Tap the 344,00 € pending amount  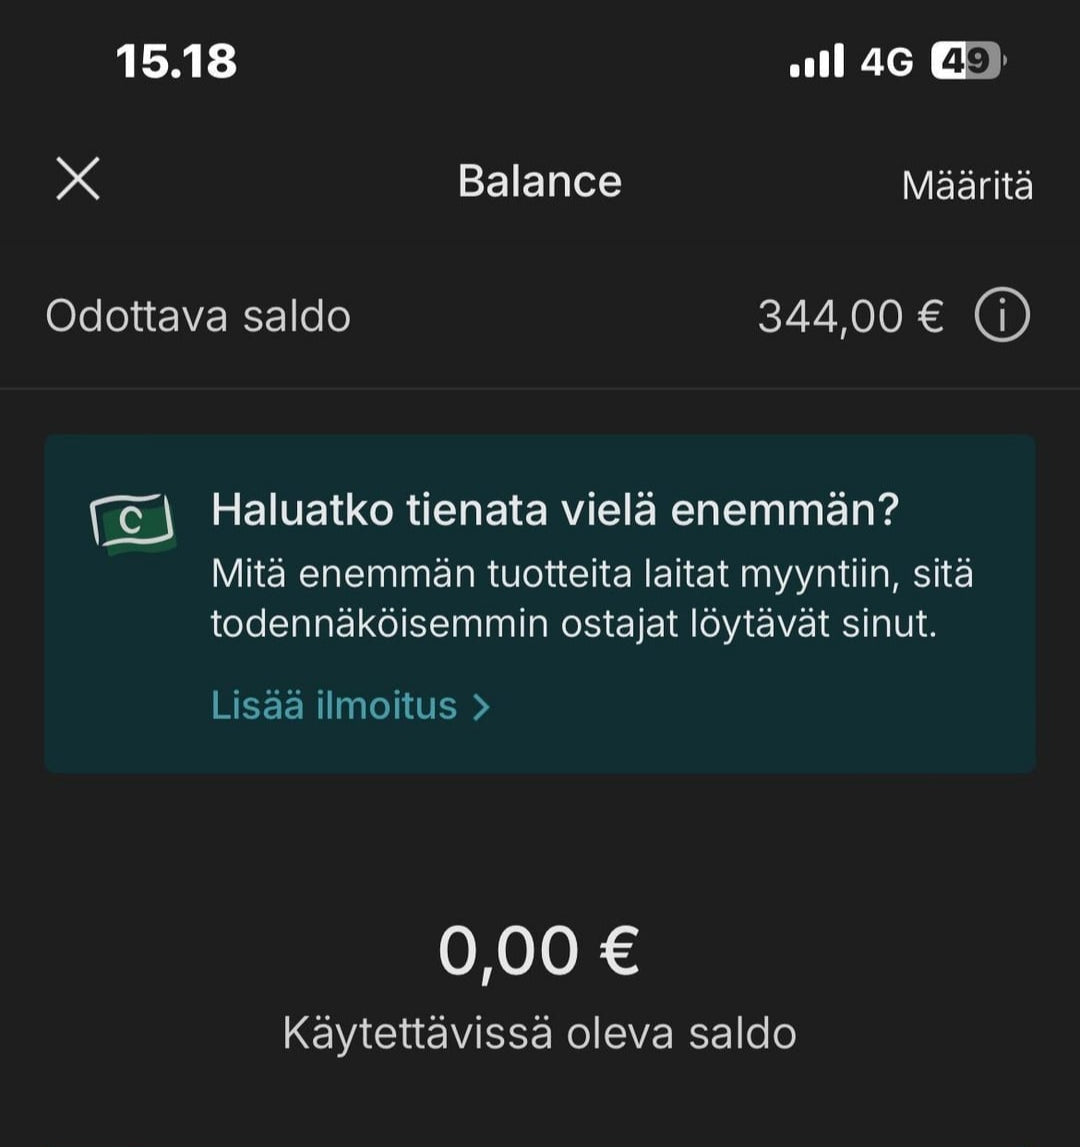tap(850, 317)
